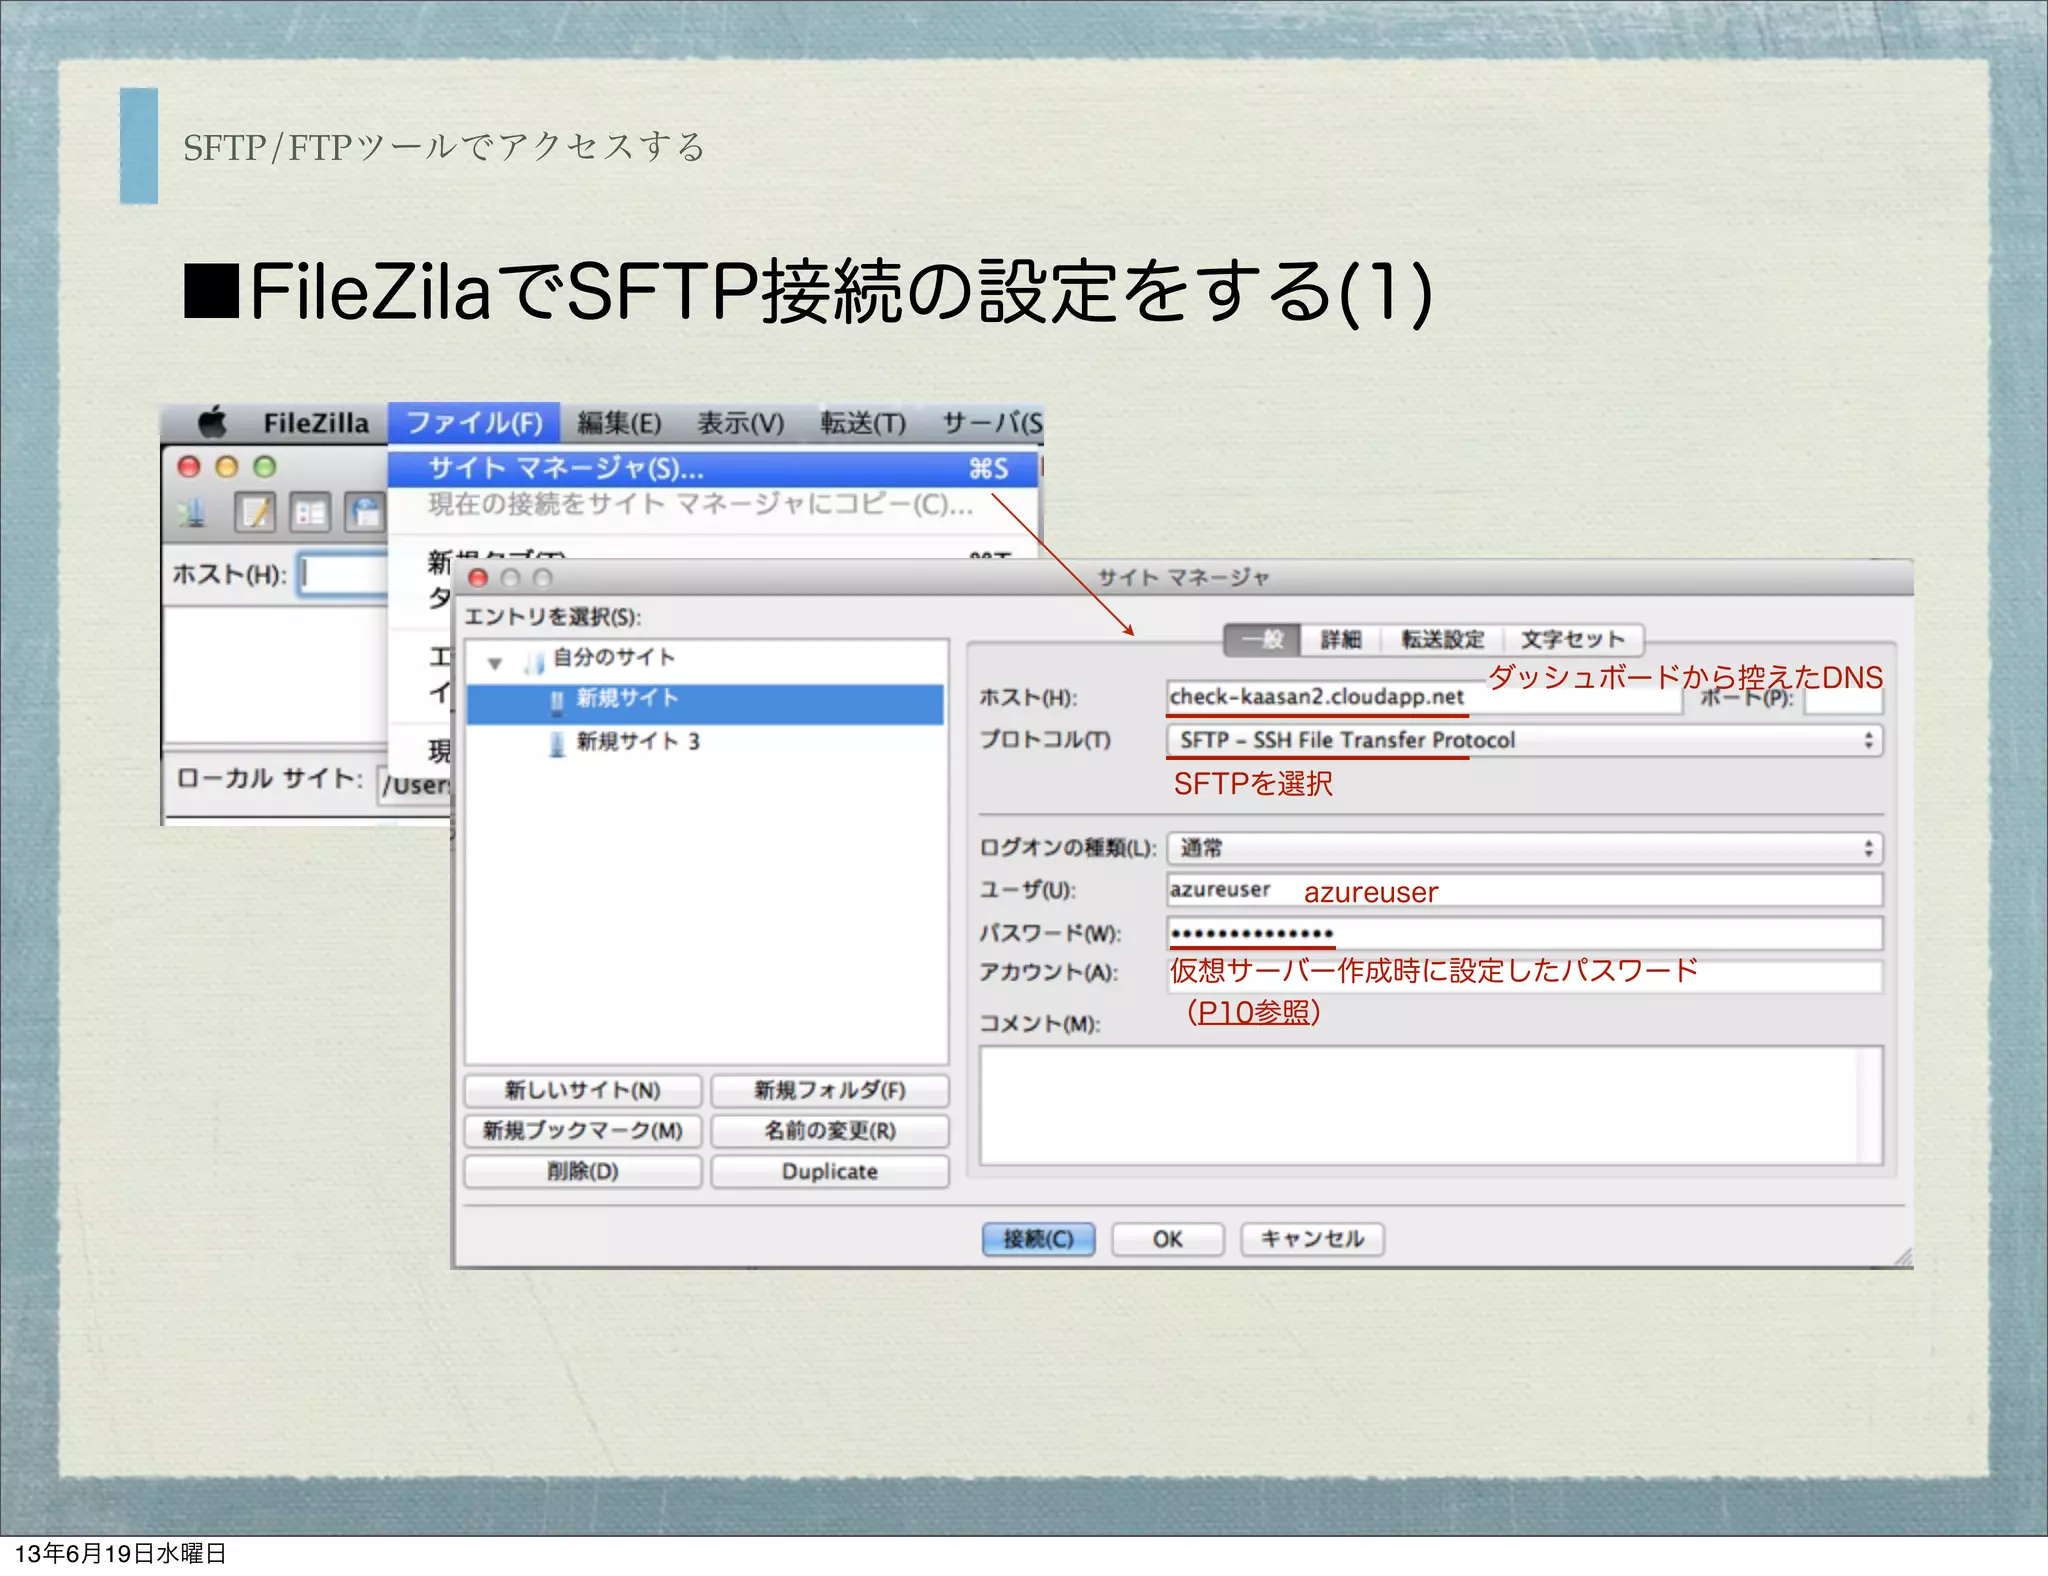This screenshot has width=2048, height=1576.
Task: Toggle local directory tree toolbar icon
Action: [x=310, y=513]
